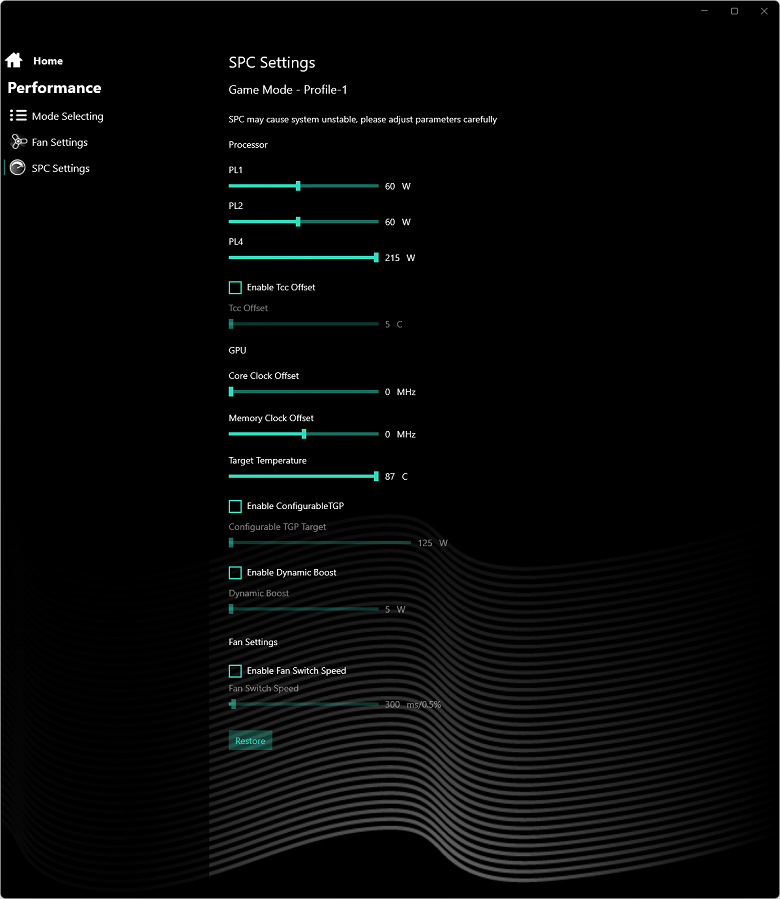This screenshot has width=780, height=899.
Task: Click the Target Temperature slider
Action: (303, 476)
